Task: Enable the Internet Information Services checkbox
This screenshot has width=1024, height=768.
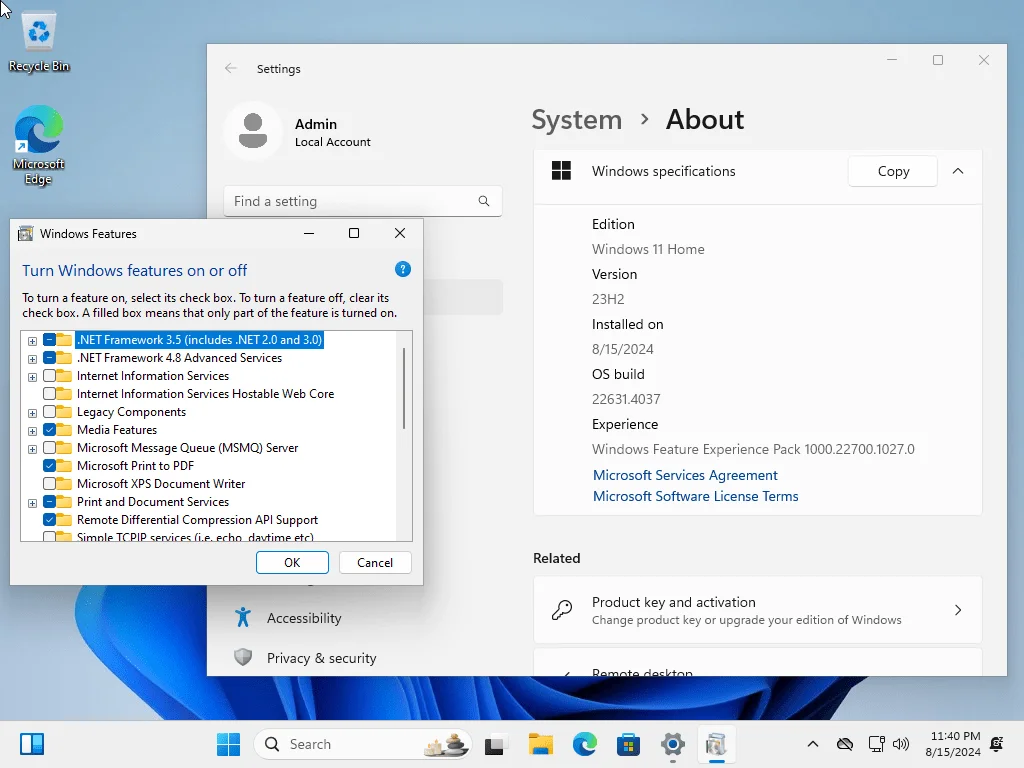Action: tap(50, 376)
